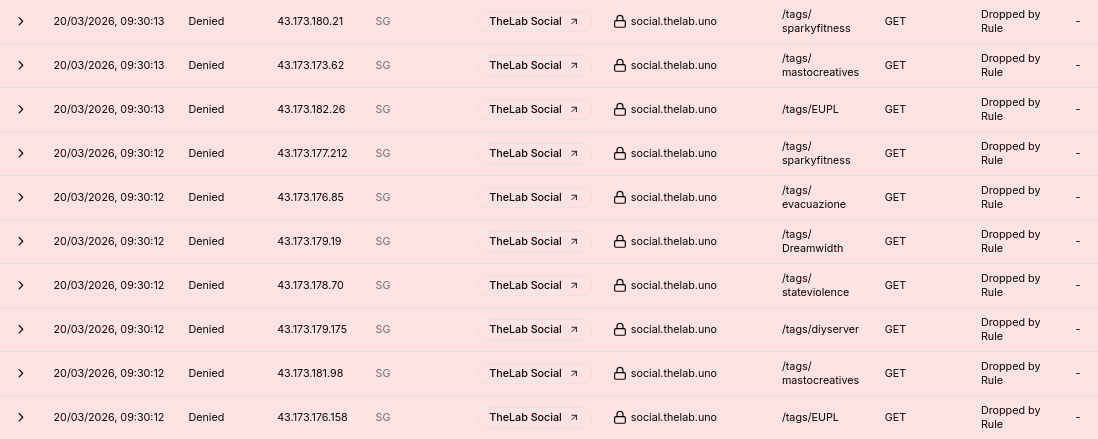Click external-link arrow for IP 43.173.177.212
The height and width of the screenshot is (439, 1098).
pos(574,153)
